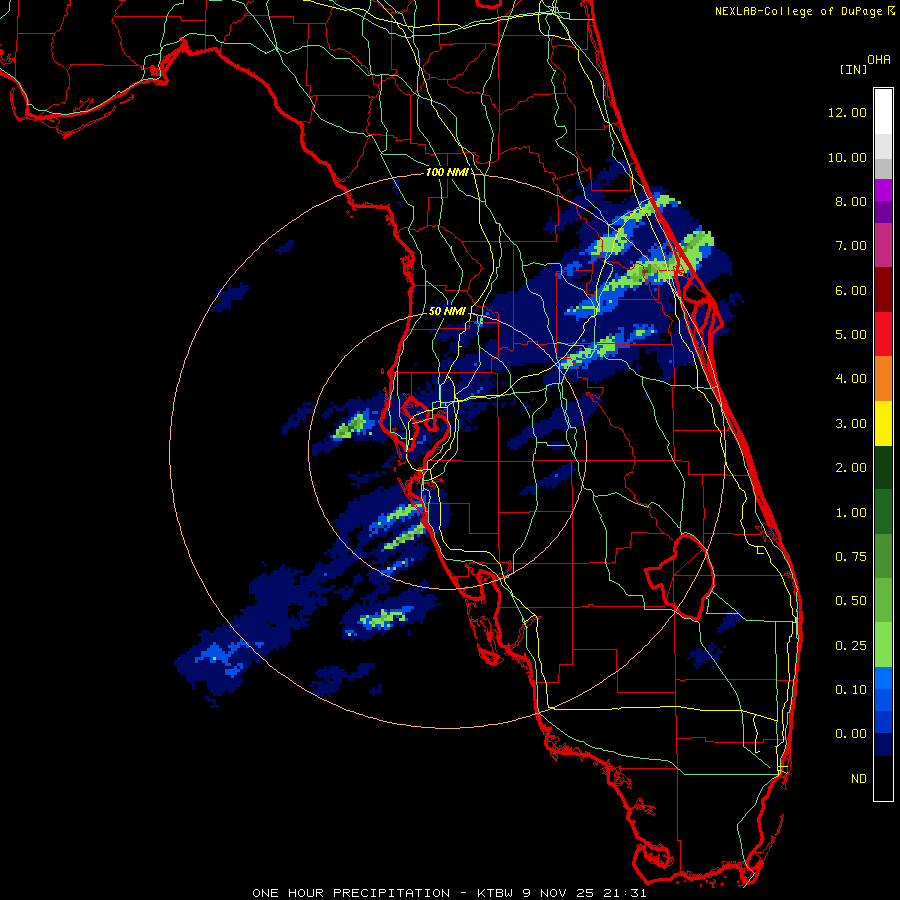Click the 12.00 legend value

(x=847, y=112)
